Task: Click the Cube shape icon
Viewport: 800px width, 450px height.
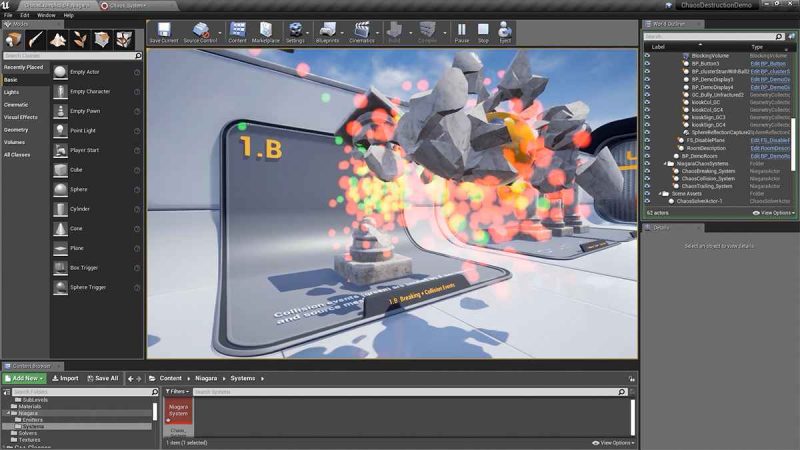Action: [60, 170]
